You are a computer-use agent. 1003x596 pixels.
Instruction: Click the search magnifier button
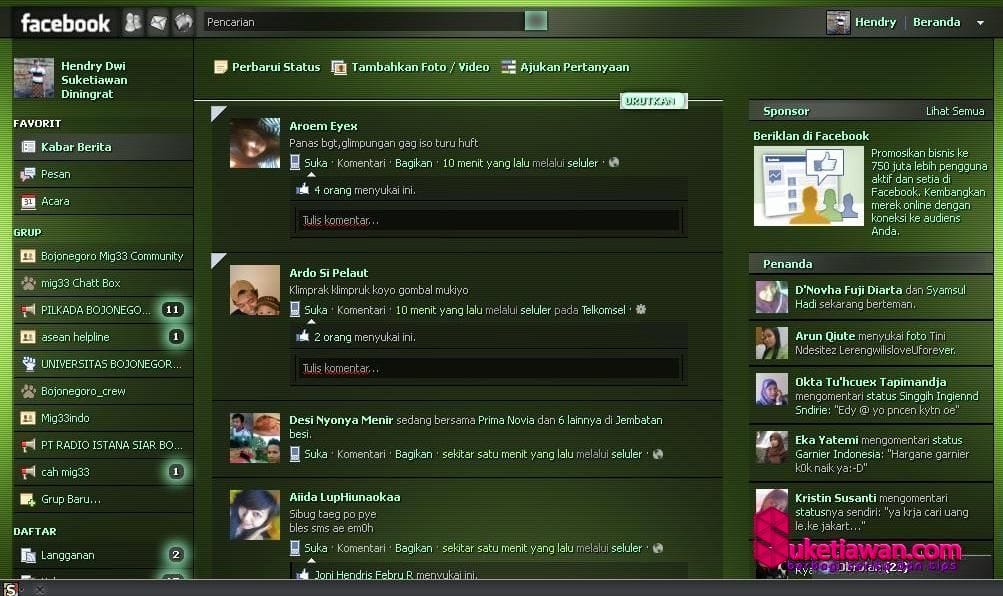tap(536, 21)
